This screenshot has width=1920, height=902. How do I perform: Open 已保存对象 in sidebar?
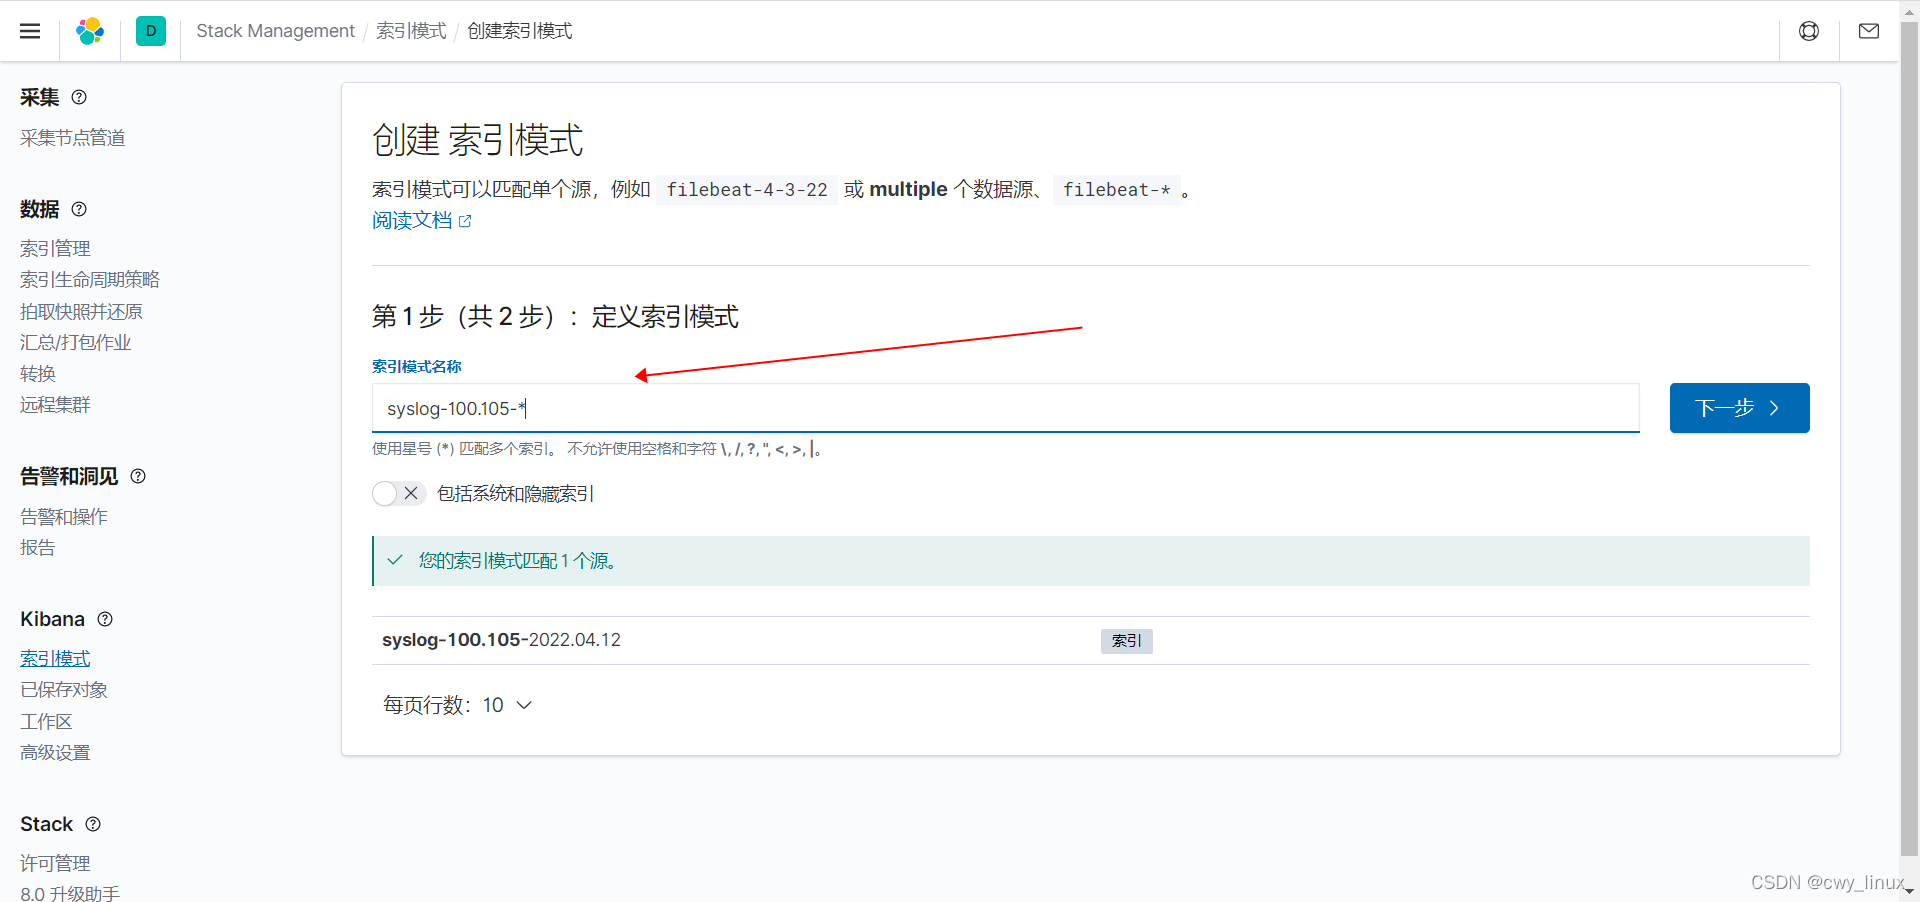click(64, 689)
